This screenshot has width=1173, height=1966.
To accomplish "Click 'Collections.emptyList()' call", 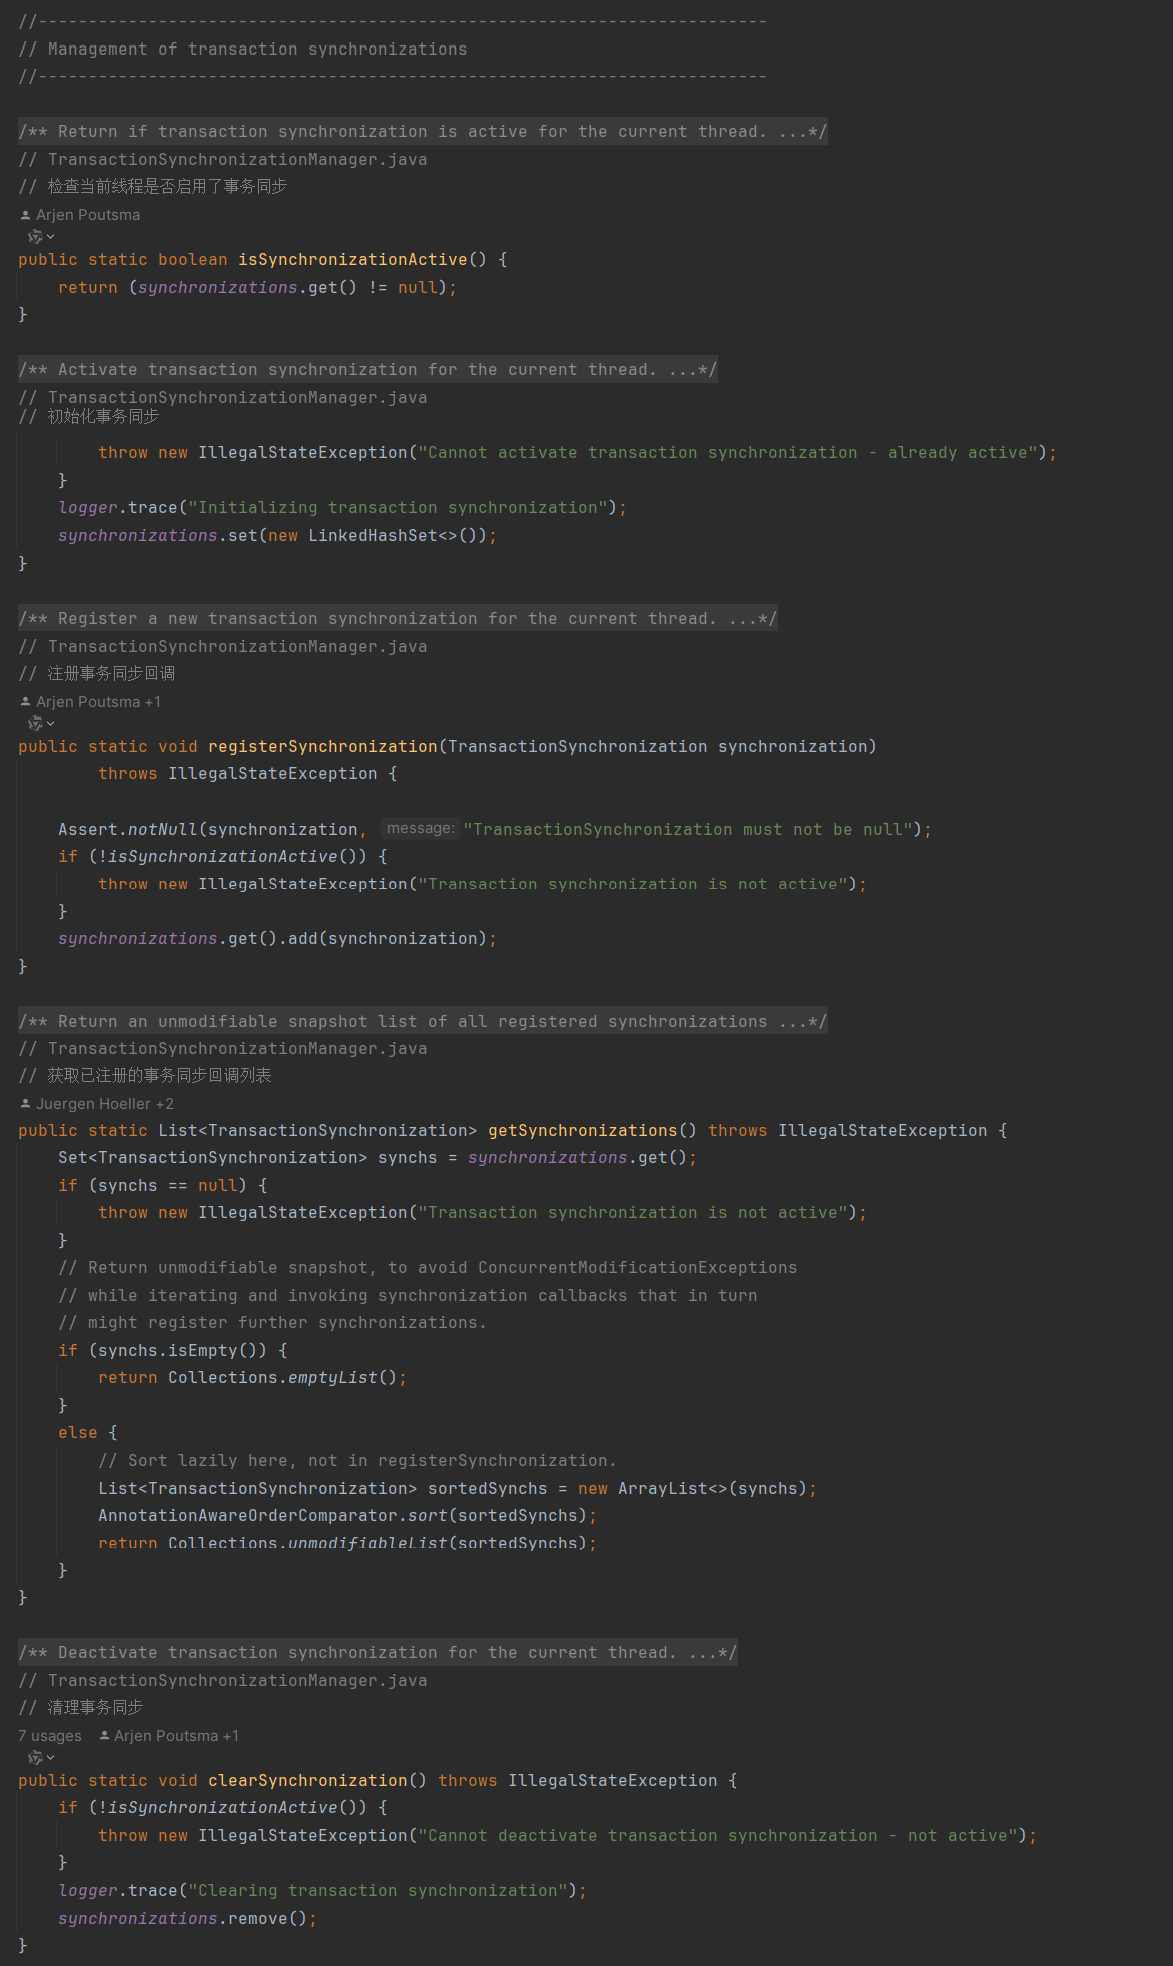I will [283, 1378].
